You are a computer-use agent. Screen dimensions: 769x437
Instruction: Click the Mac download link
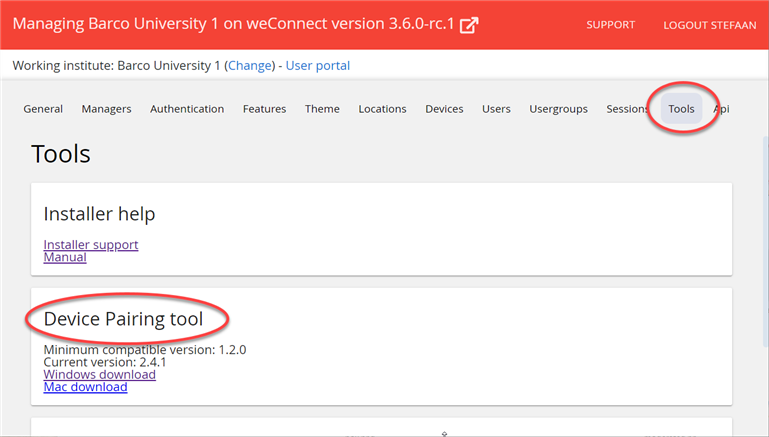[85, 387]
